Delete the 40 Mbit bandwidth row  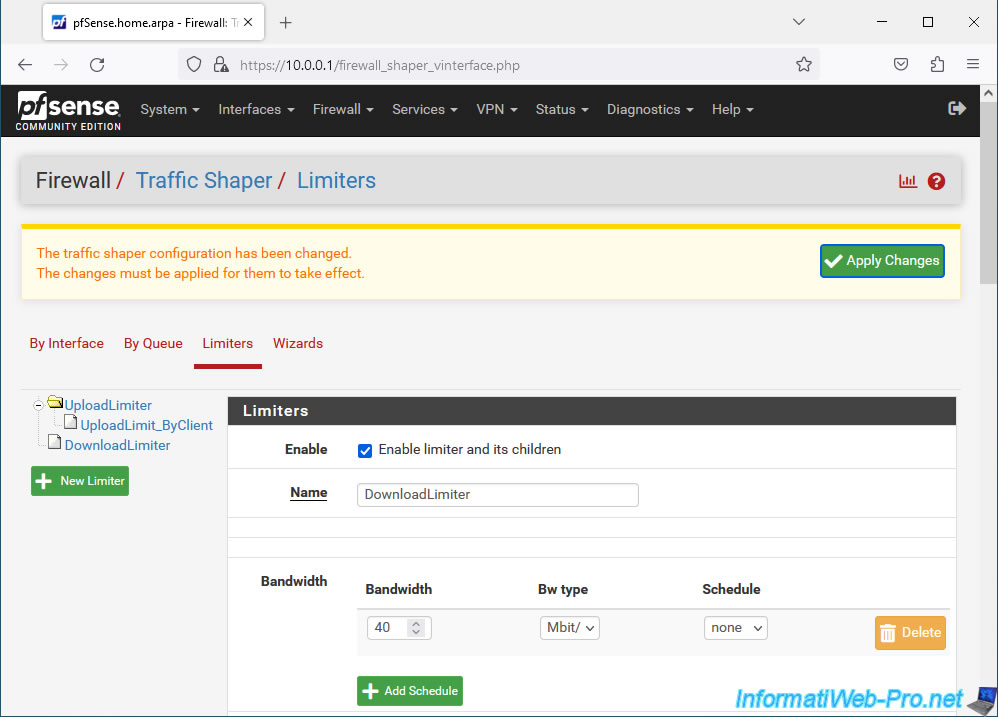click(910, 633)
